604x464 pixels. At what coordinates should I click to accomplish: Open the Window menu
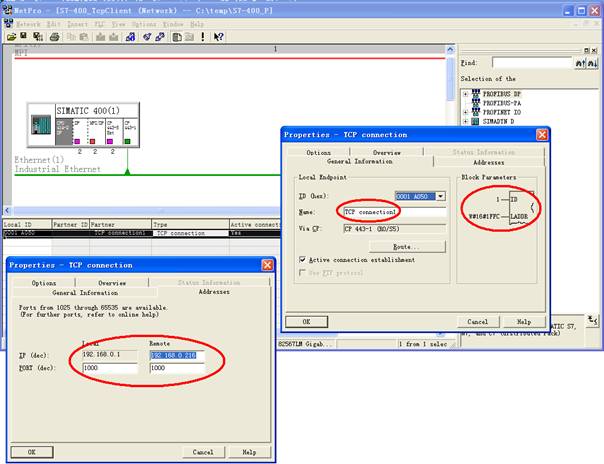coord(173,24)
